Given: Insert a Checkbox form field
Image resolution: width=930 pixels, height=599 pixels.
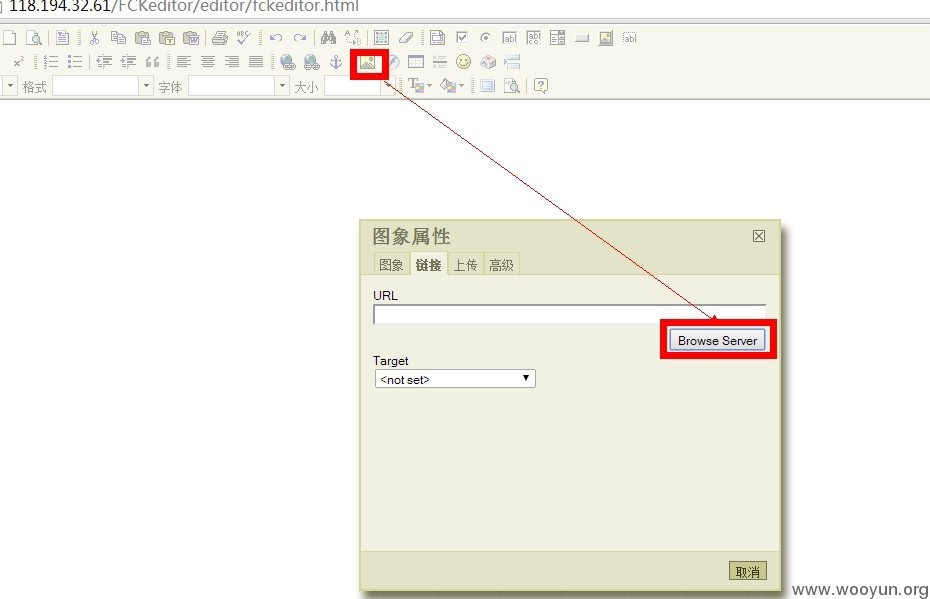Looking at the screenshot, I should [461, 38].
